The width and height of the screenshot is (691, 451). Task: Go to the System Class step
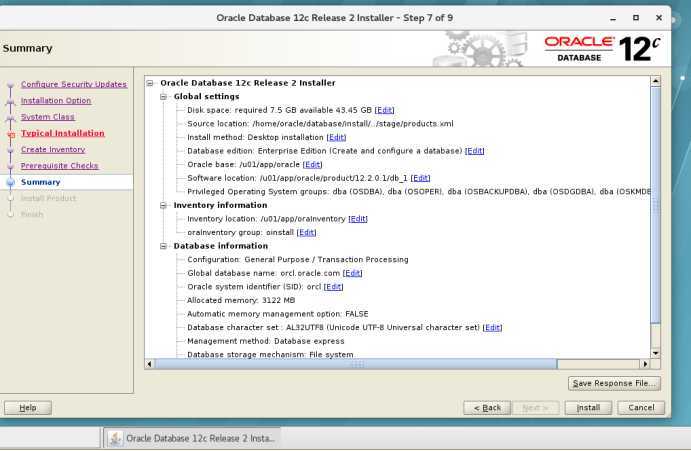tap(48, 117)
